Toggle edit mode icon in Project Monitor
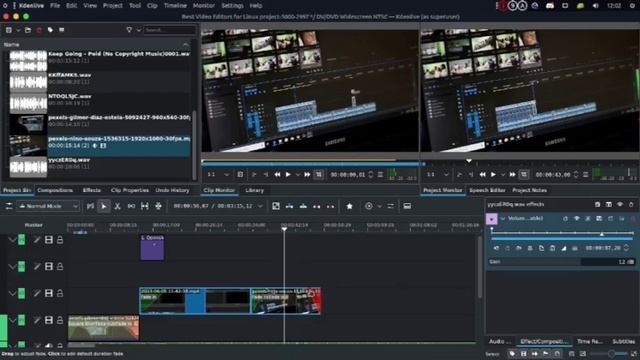This screenshot has width=640, height=360. coord(524,175)
